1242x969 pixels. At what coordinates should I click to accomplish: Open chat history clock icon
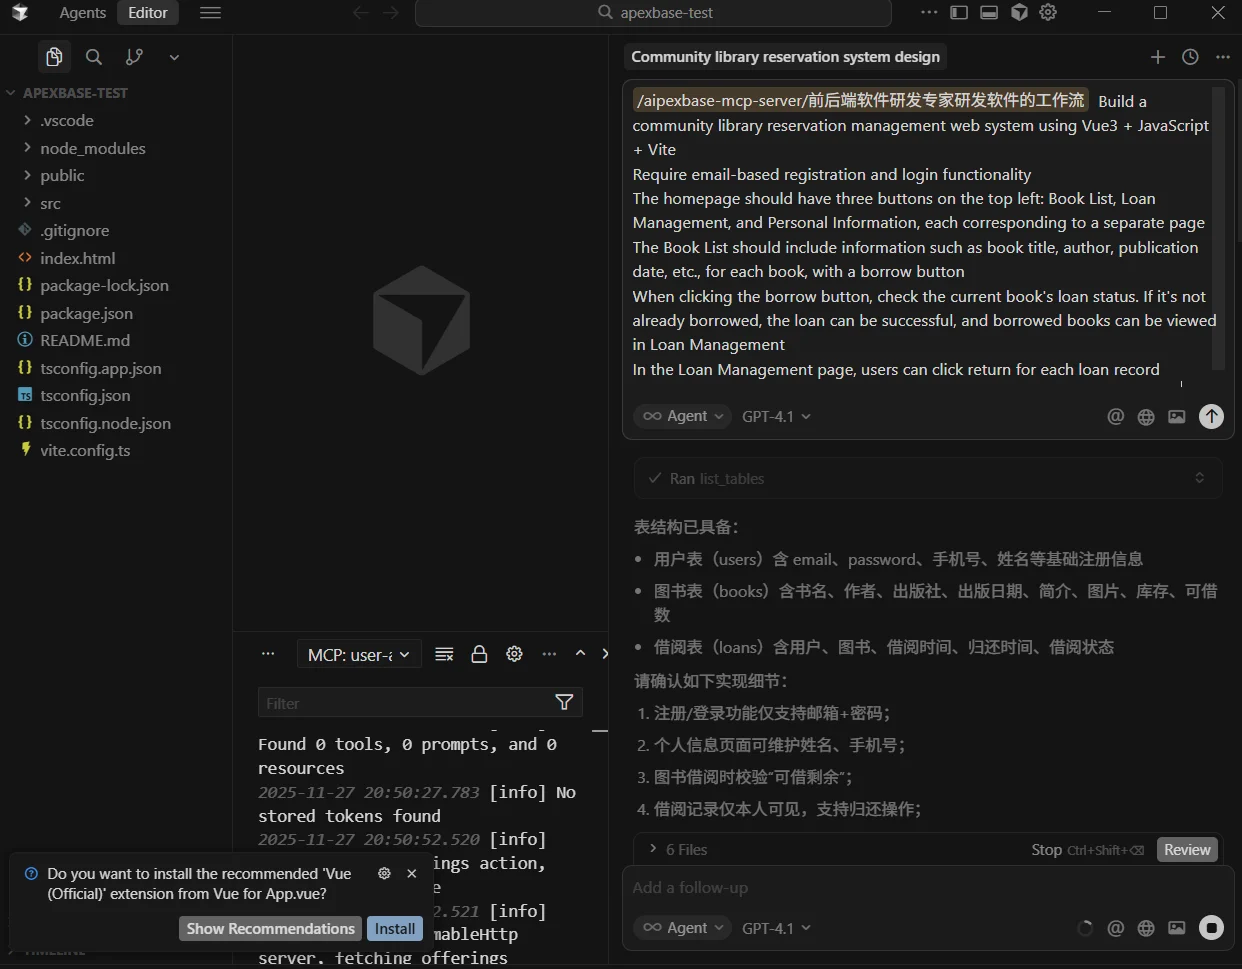[x=1190, y=58]
